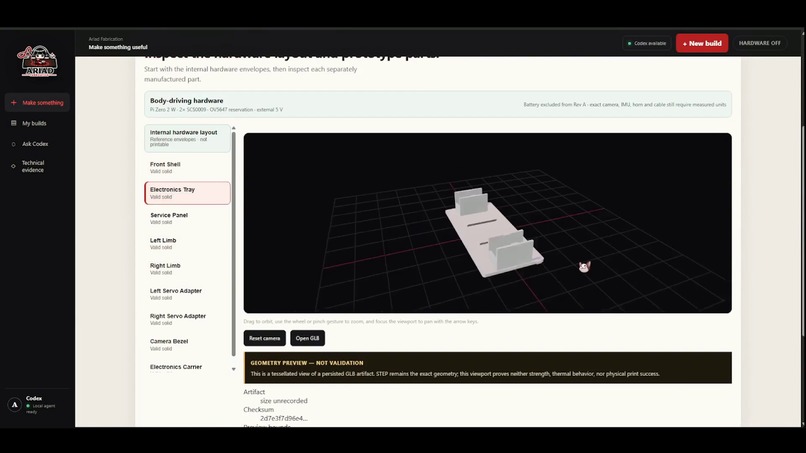
Task: Click the 'Drag to orbit' viewport hint
Action: (x=361, y=322)
